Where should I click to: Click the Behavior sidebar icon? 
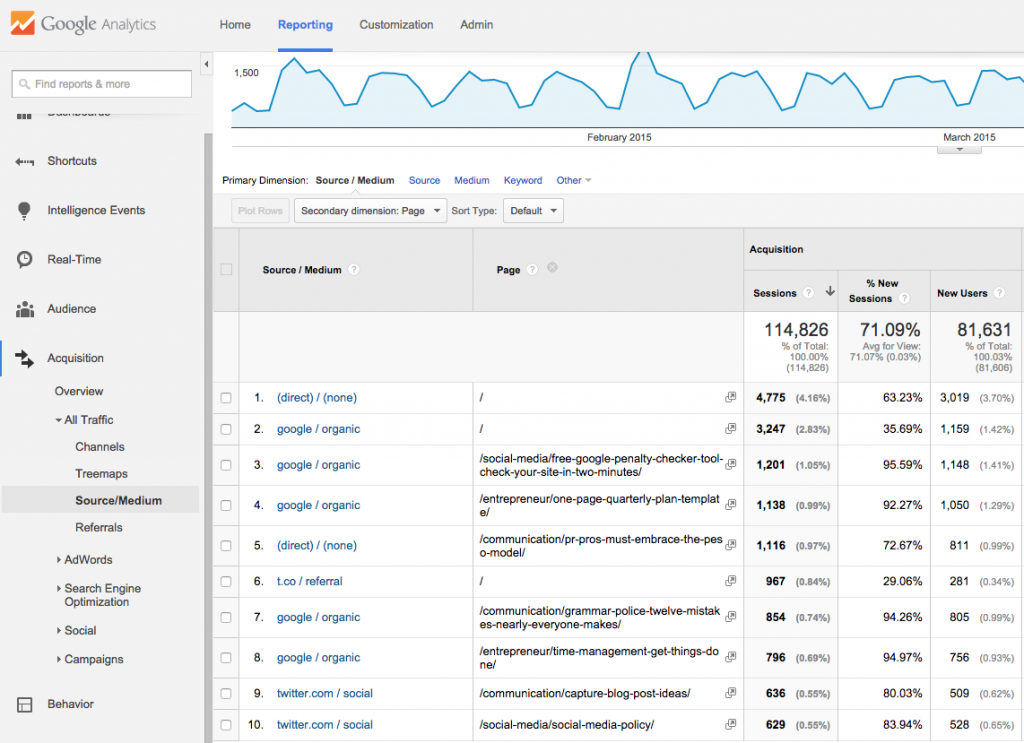click(x=24, y=704)
